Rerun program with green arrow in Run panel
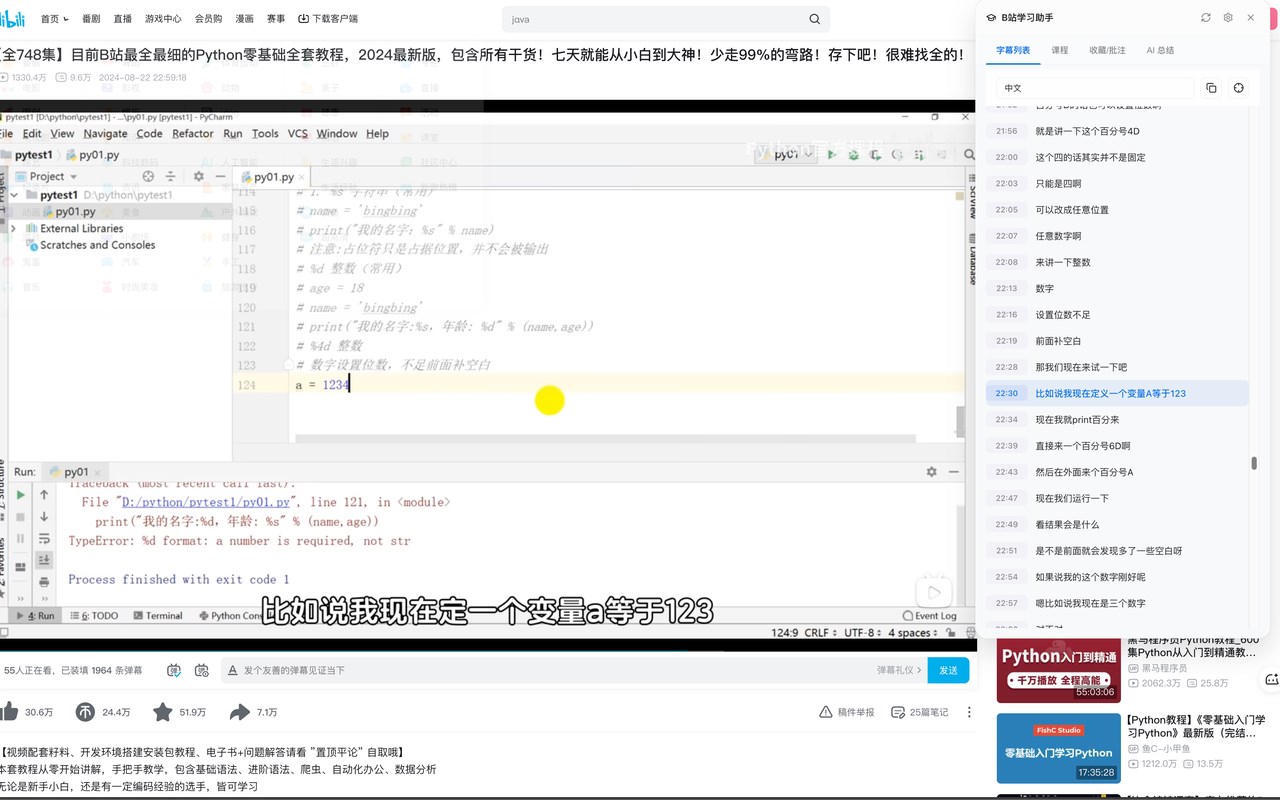The width and height of the screenshot is (1280, 800). coord(20,495)
